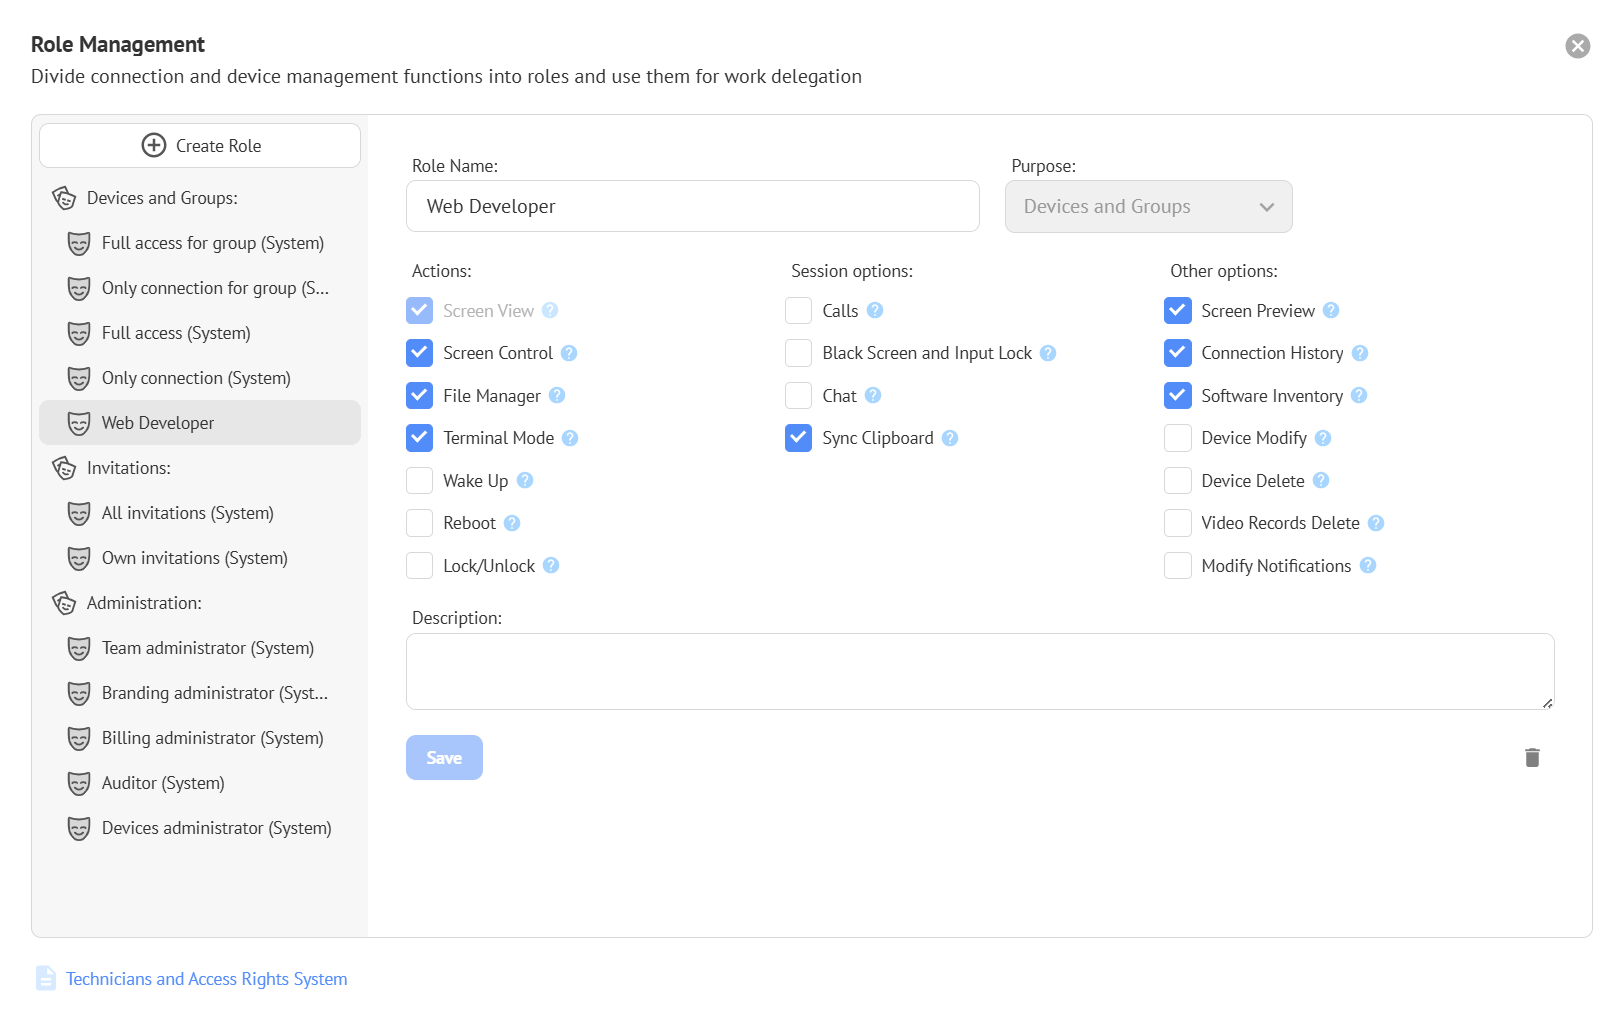The image size is (1624, 1024).
Task: Click the plus icon in Create Role
Action: pos(154,146)
